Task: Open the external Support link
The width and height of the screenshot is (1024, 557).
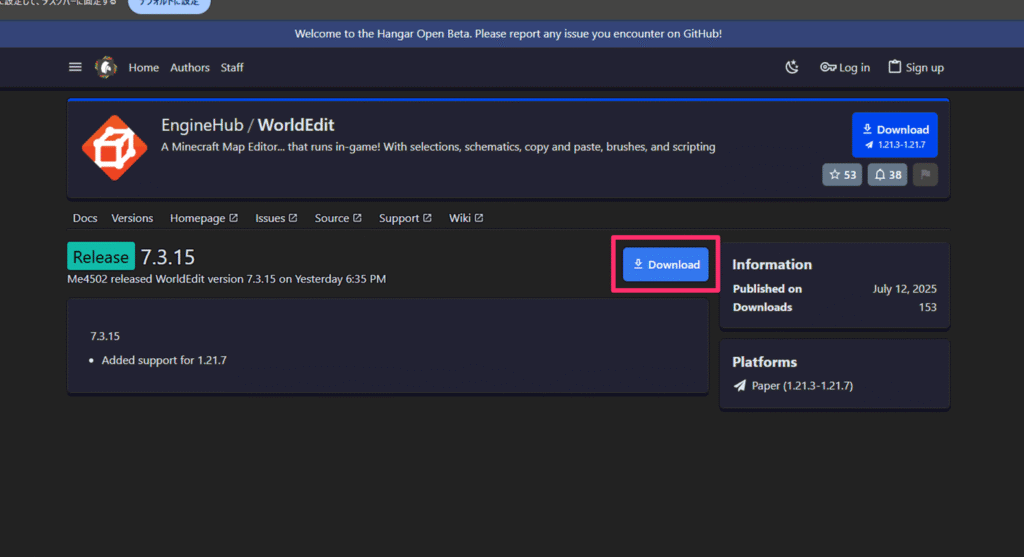Action: 405,218
